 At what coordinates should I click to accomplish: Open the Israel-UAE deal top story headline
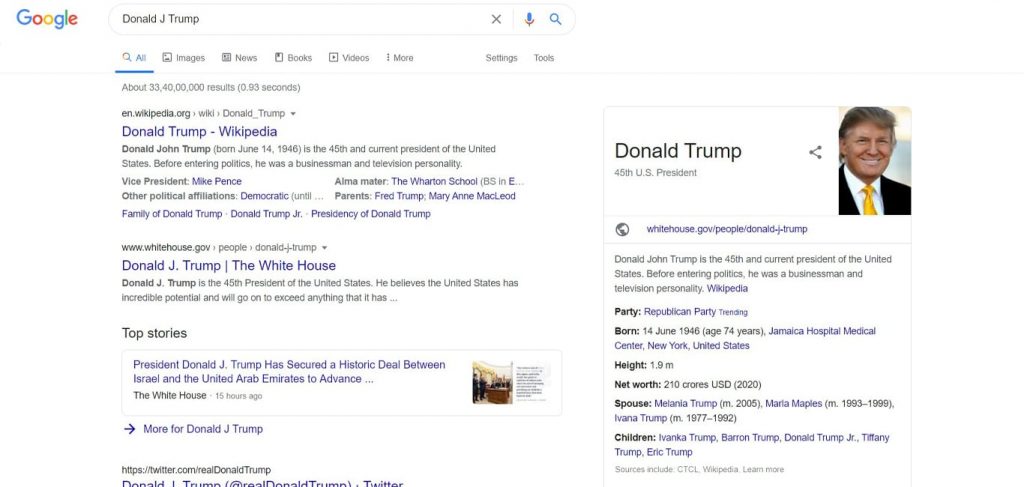289,371
